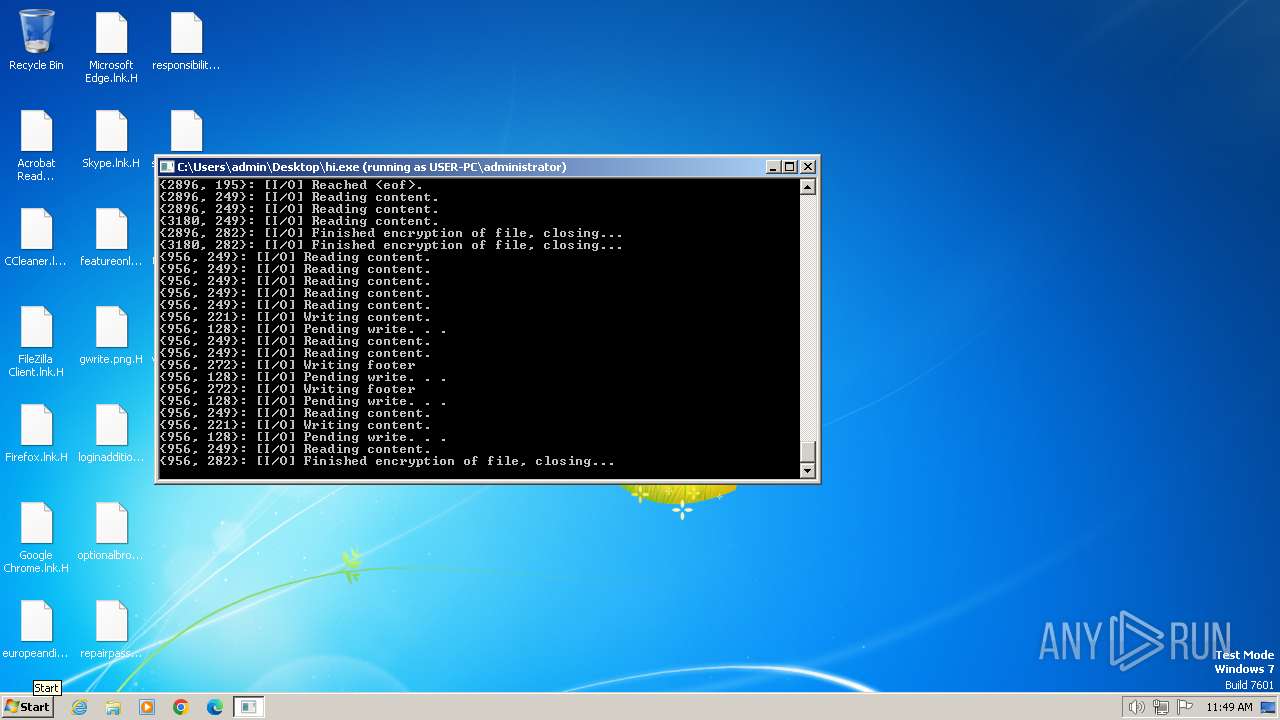Select the responsibilit... desktop file
This screenshot has width=1280, height=720.
click(186, 41)
